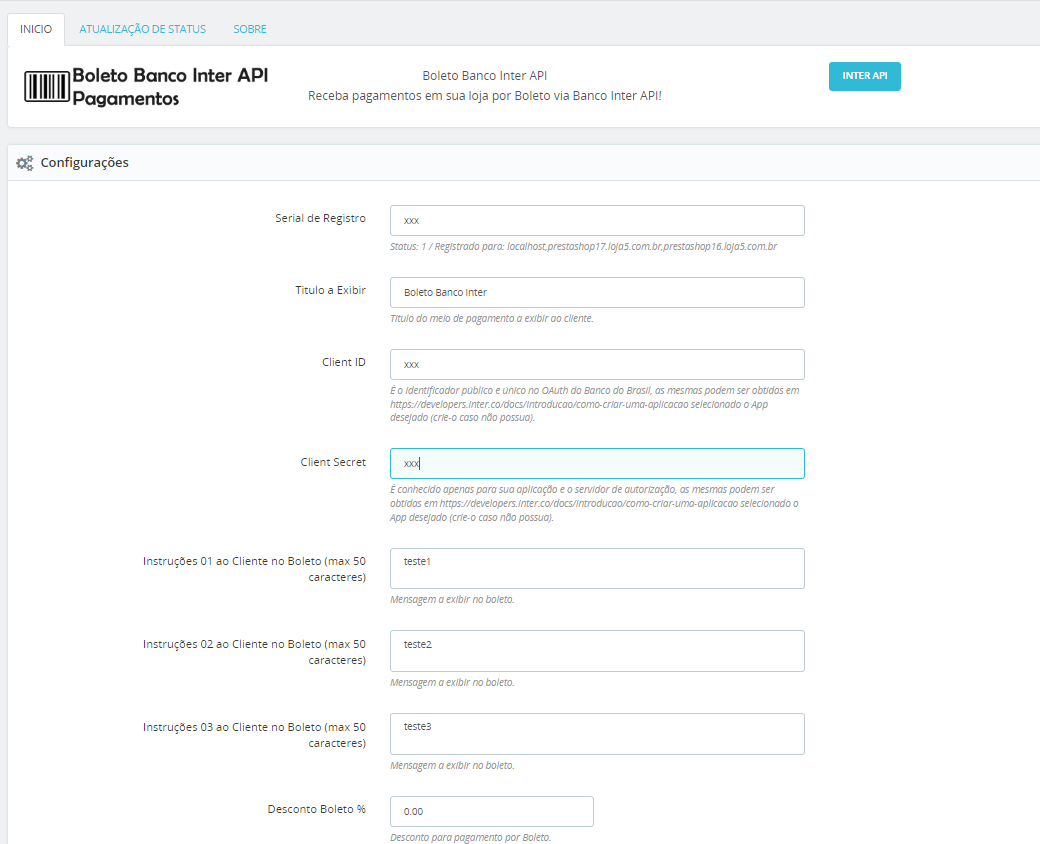The image size is (1040, 844).
Task: Focus the Serial de Registro field
Action: (x=597, y=220)
